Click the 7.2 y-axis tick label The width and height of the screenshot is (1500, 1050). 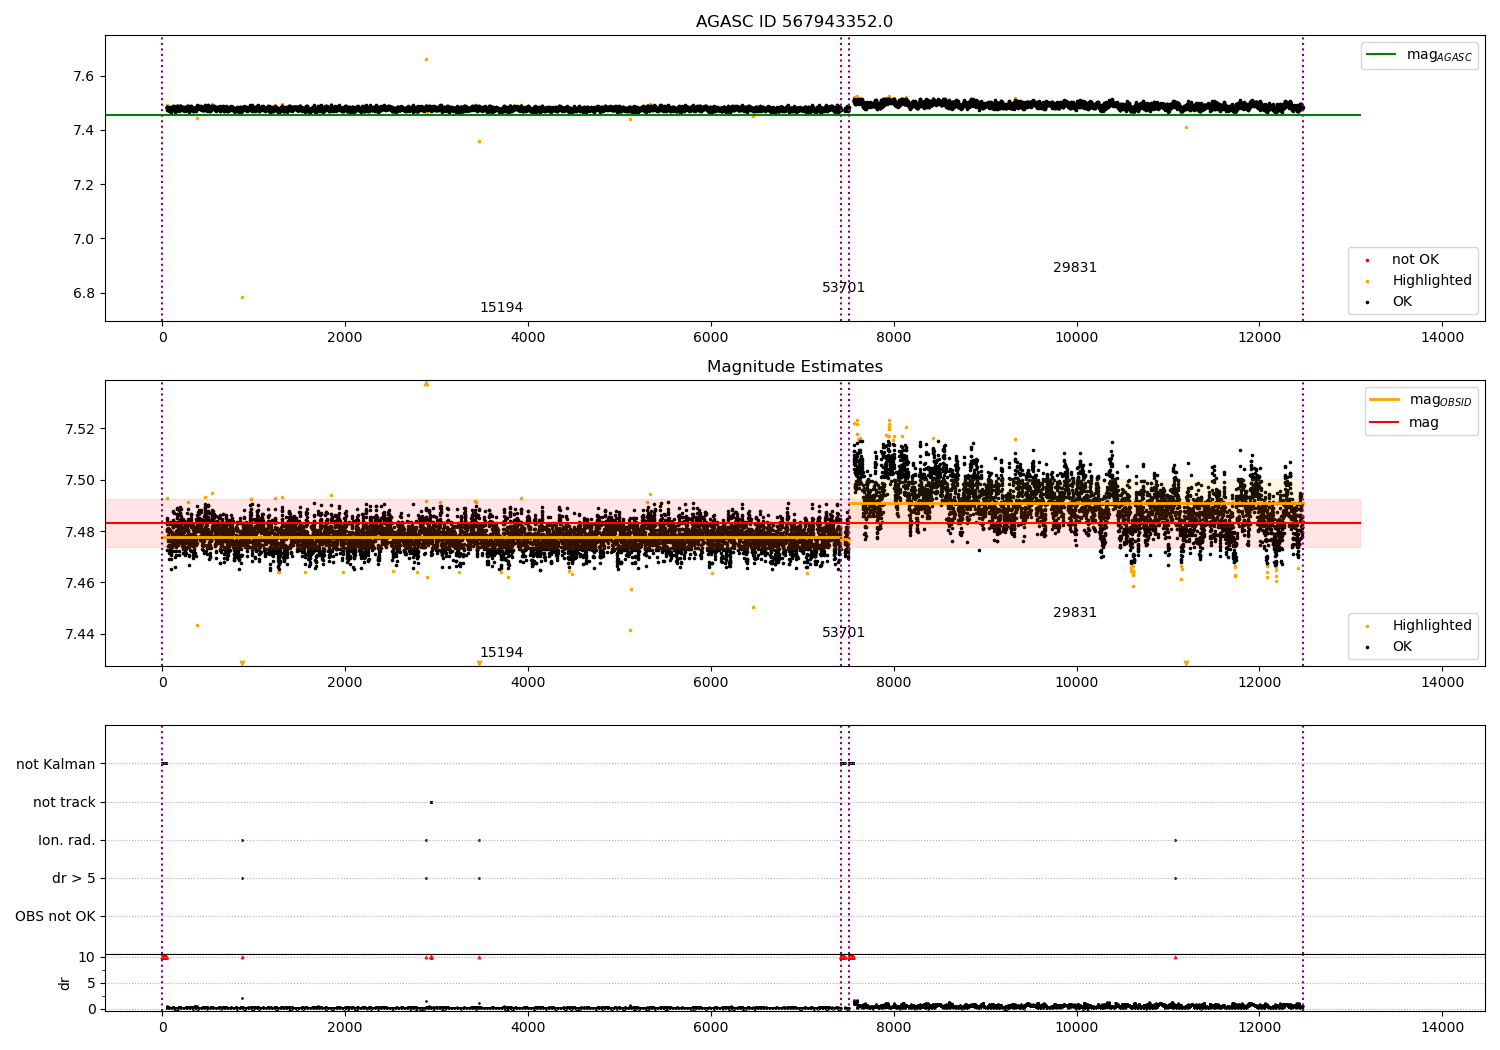click(x=83, y=185)
